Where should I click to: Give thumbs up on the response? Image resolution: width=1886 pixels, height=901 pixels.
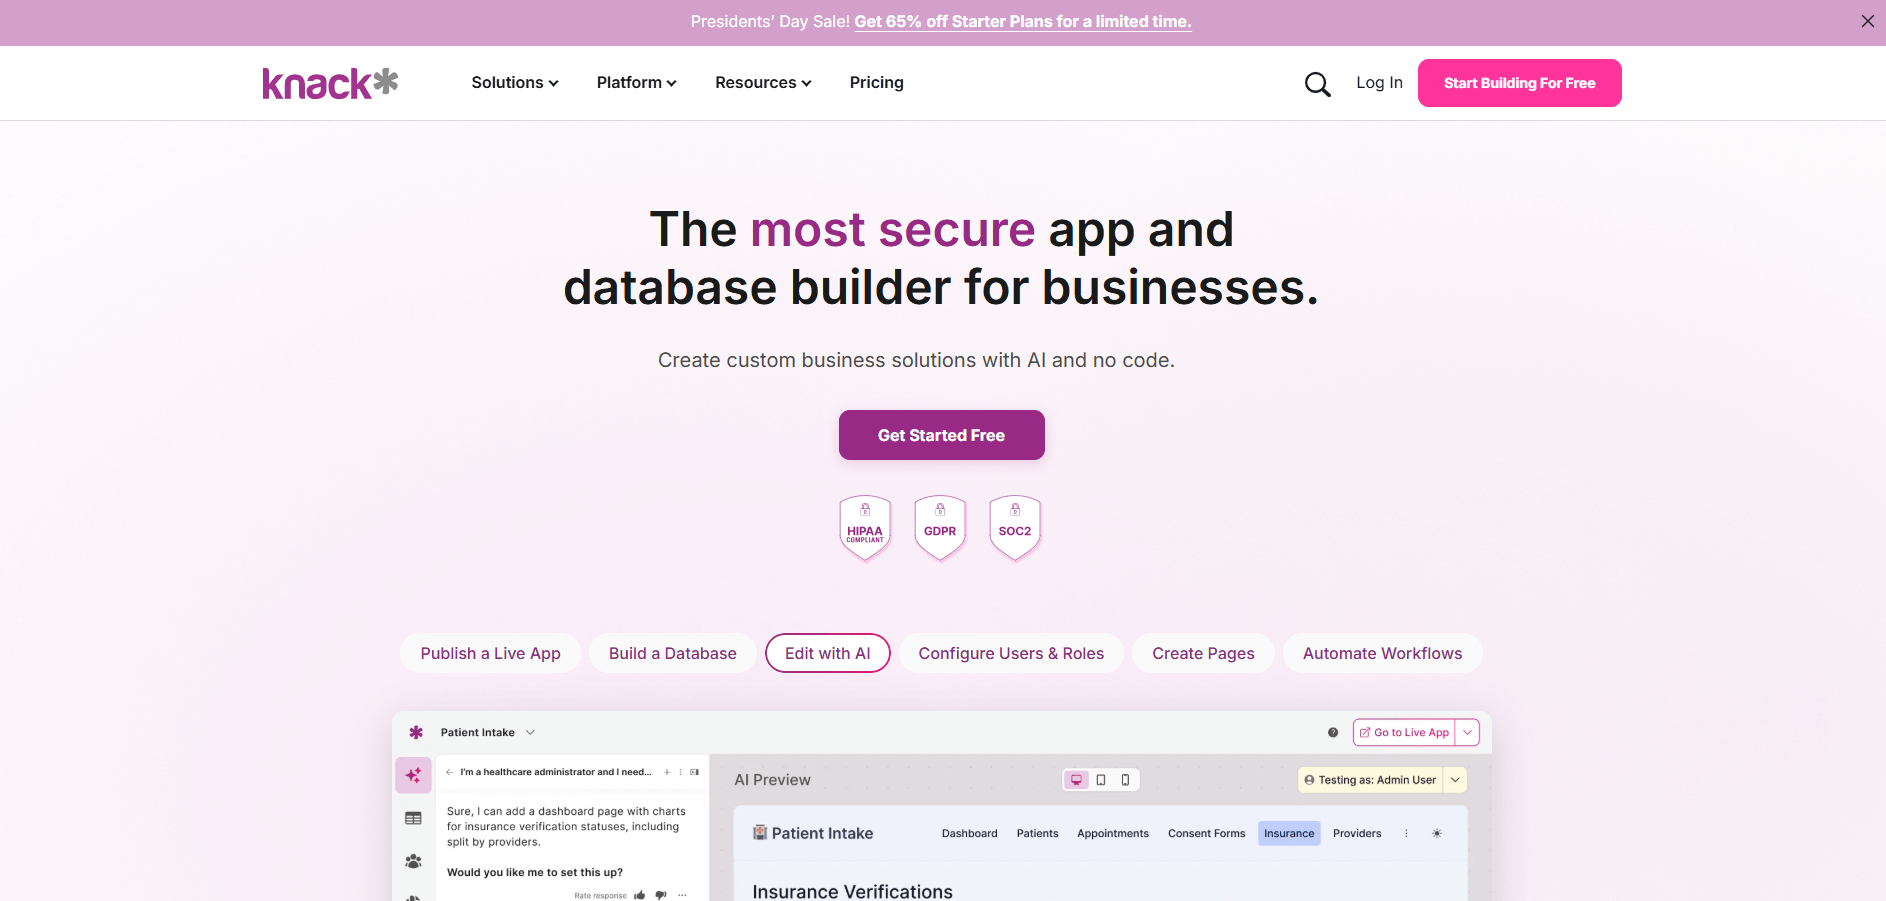click(640, 895)
